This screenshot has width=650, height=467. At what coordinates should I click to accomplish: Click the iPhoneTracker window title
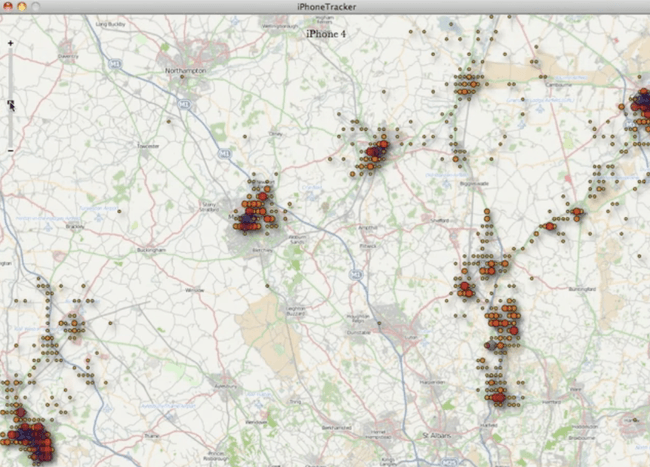(x=327, y=7)
